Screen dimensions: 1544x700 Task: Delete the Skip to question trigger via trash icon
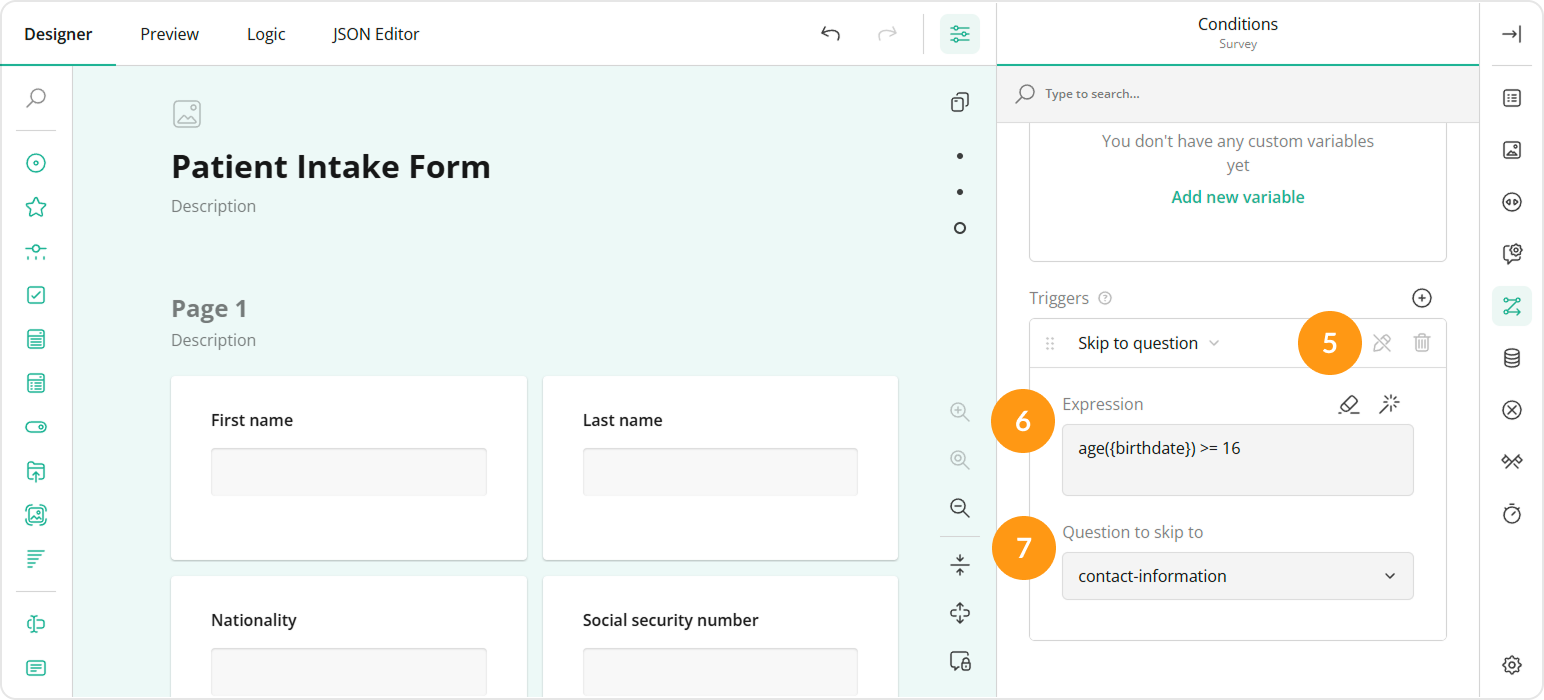click(x=1422, y=342)
